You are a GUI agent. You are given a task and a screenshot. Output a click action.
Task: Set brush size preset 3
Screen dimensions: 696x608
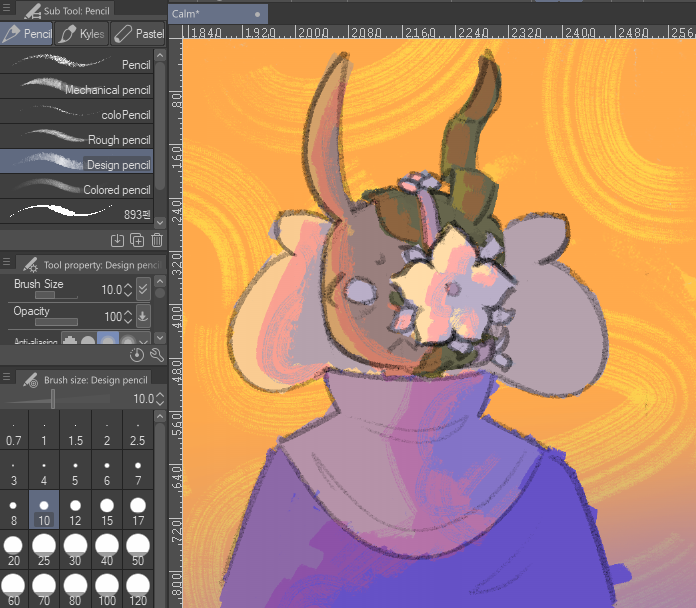pyautogui.click(x=14, y=470)
